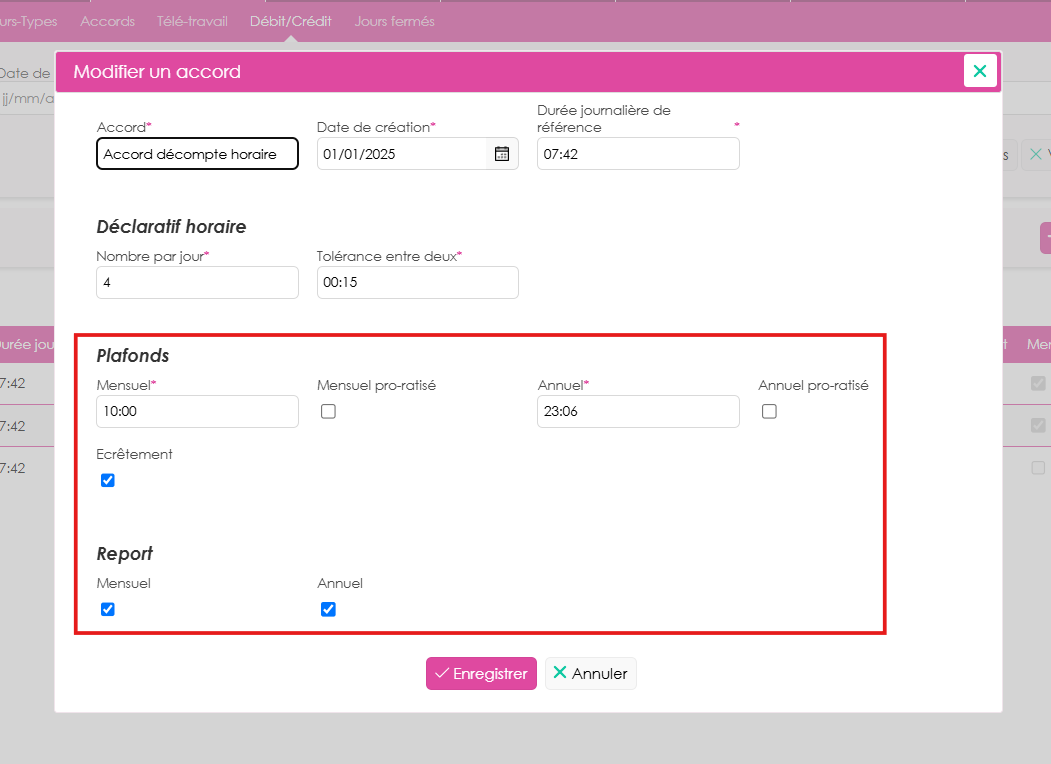This screenshot has width=1051, height=764.
Task: Click the Modifier un accord dialog title
Action: [x=157, y=72]
